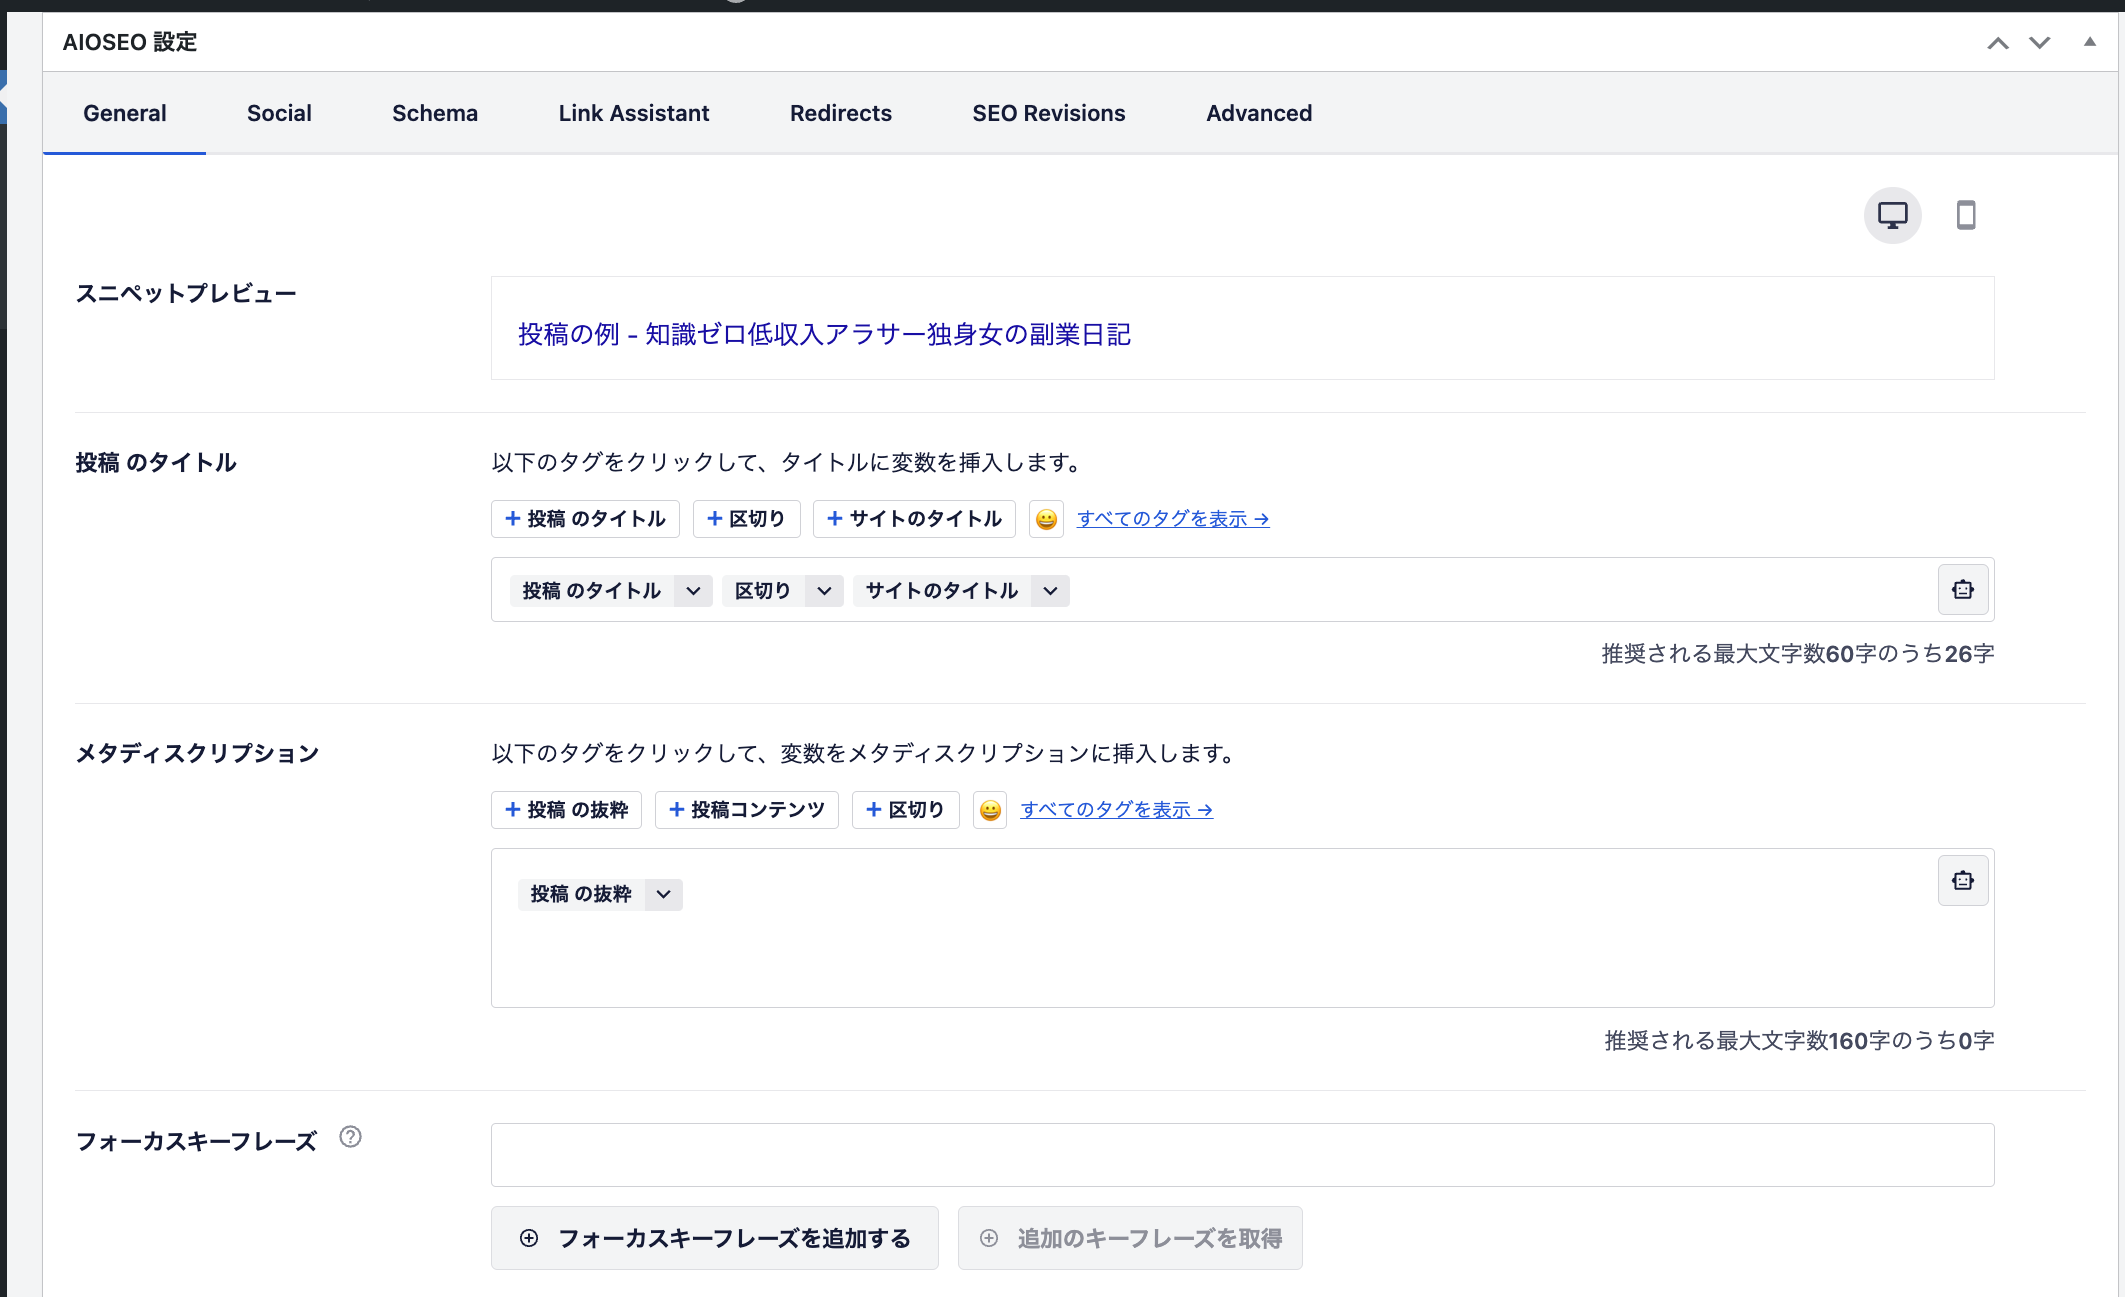Viewport: 2125px width, 1297px height.
Task: Click the サイトのタイトル dropdown expander
Action: (x=1052, y=591)
